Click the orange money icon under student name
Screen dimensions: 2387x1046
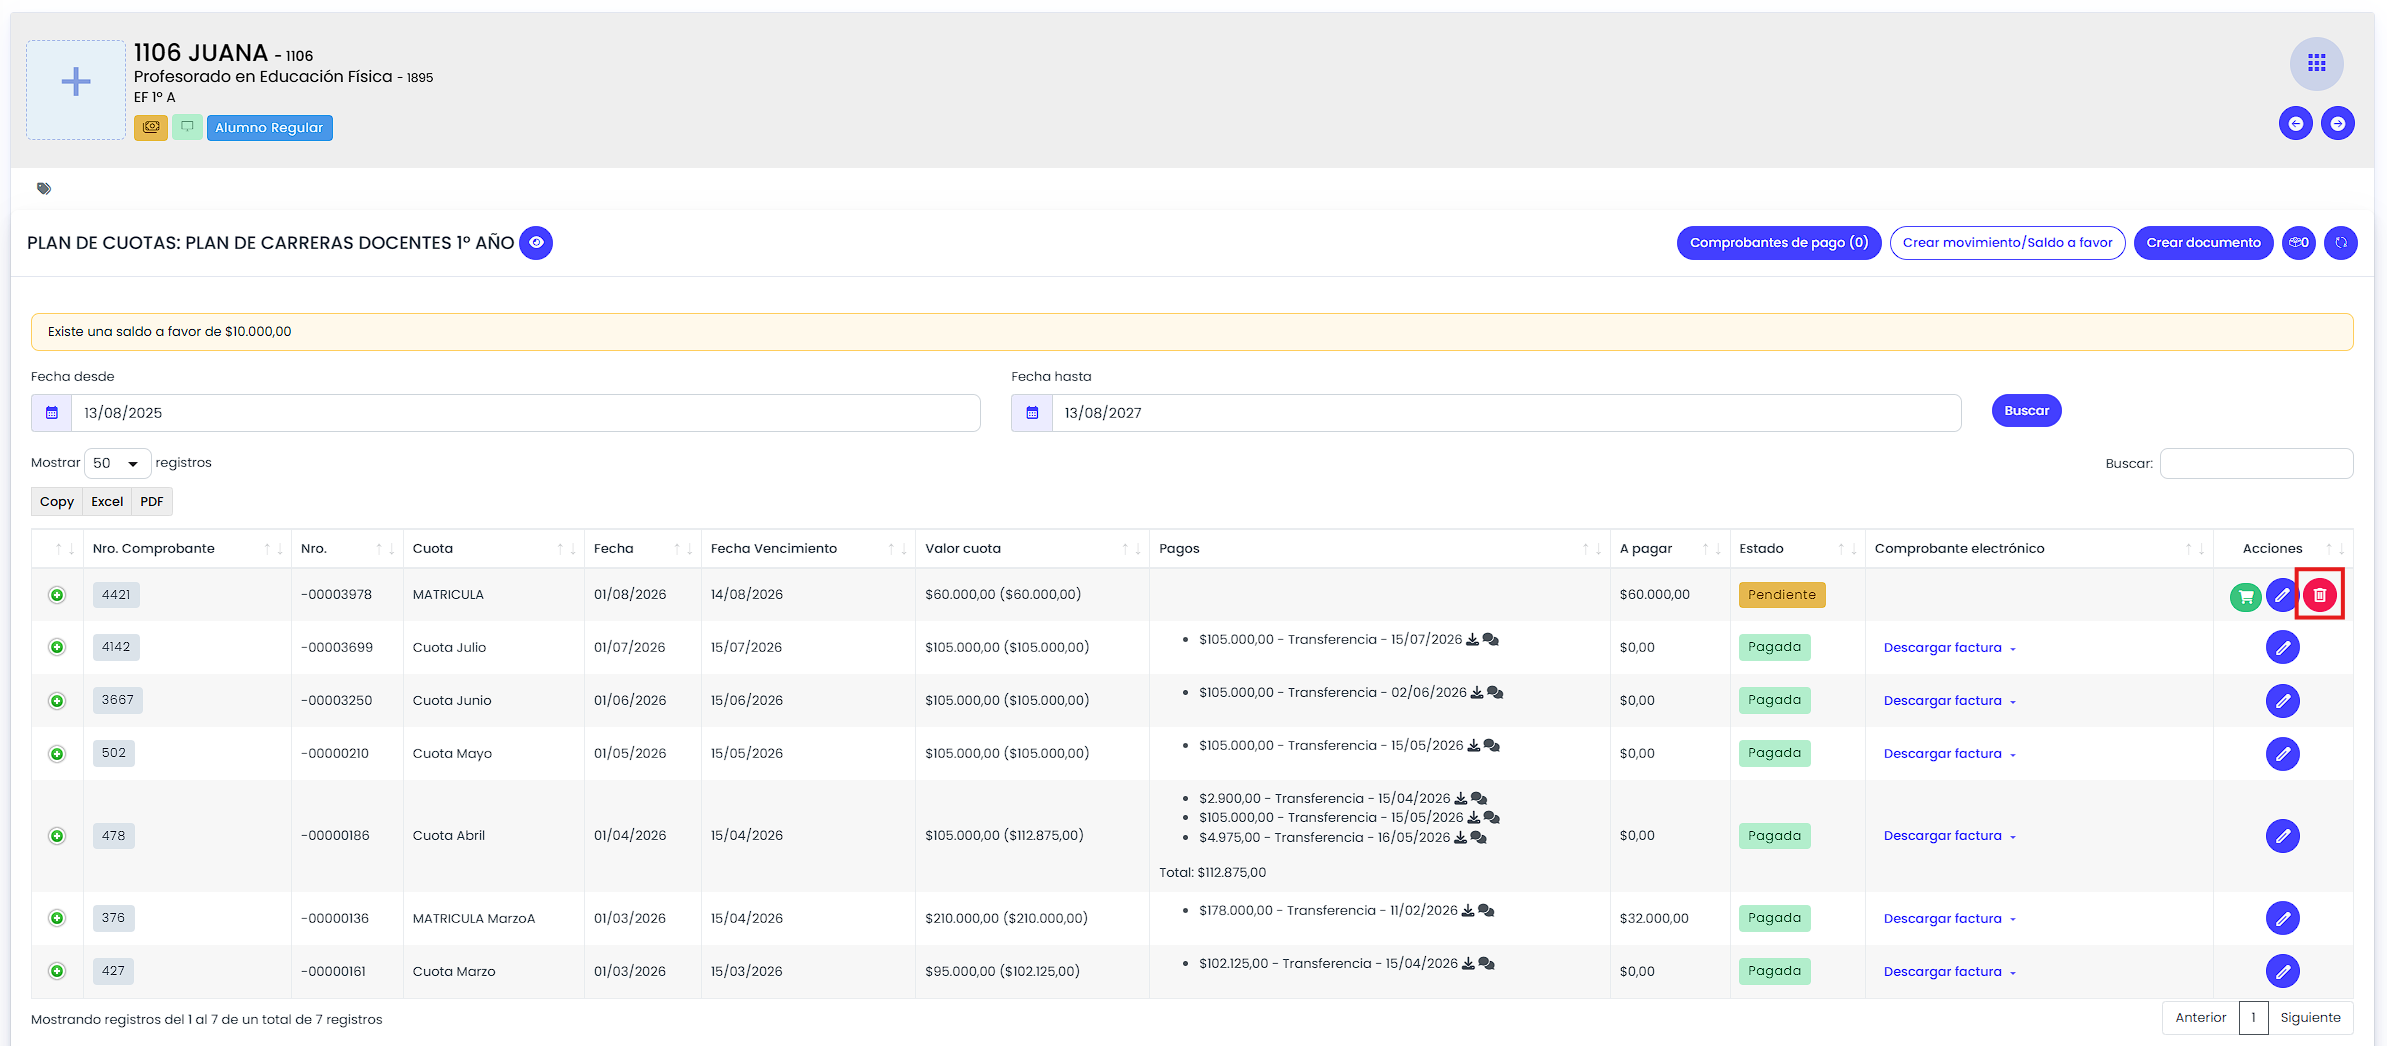pos(151,127)
